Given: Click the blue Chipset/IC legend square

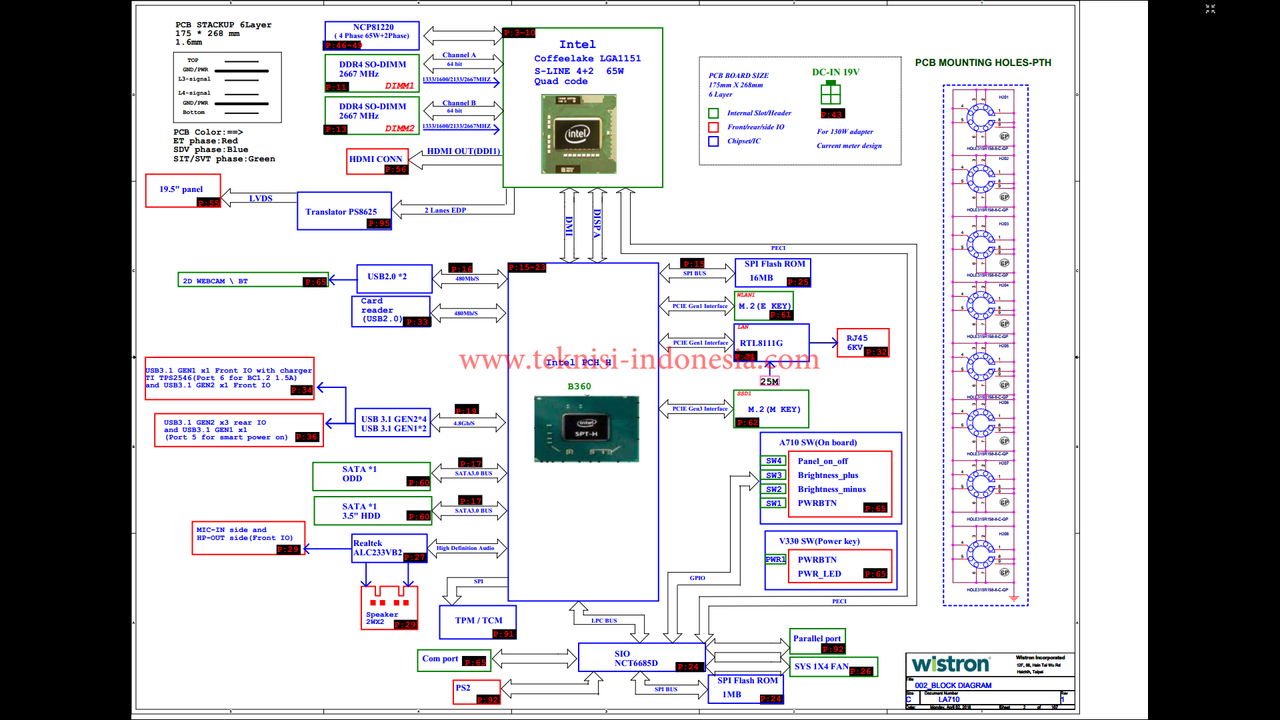Looking at the screenshot, I should 712,141.
